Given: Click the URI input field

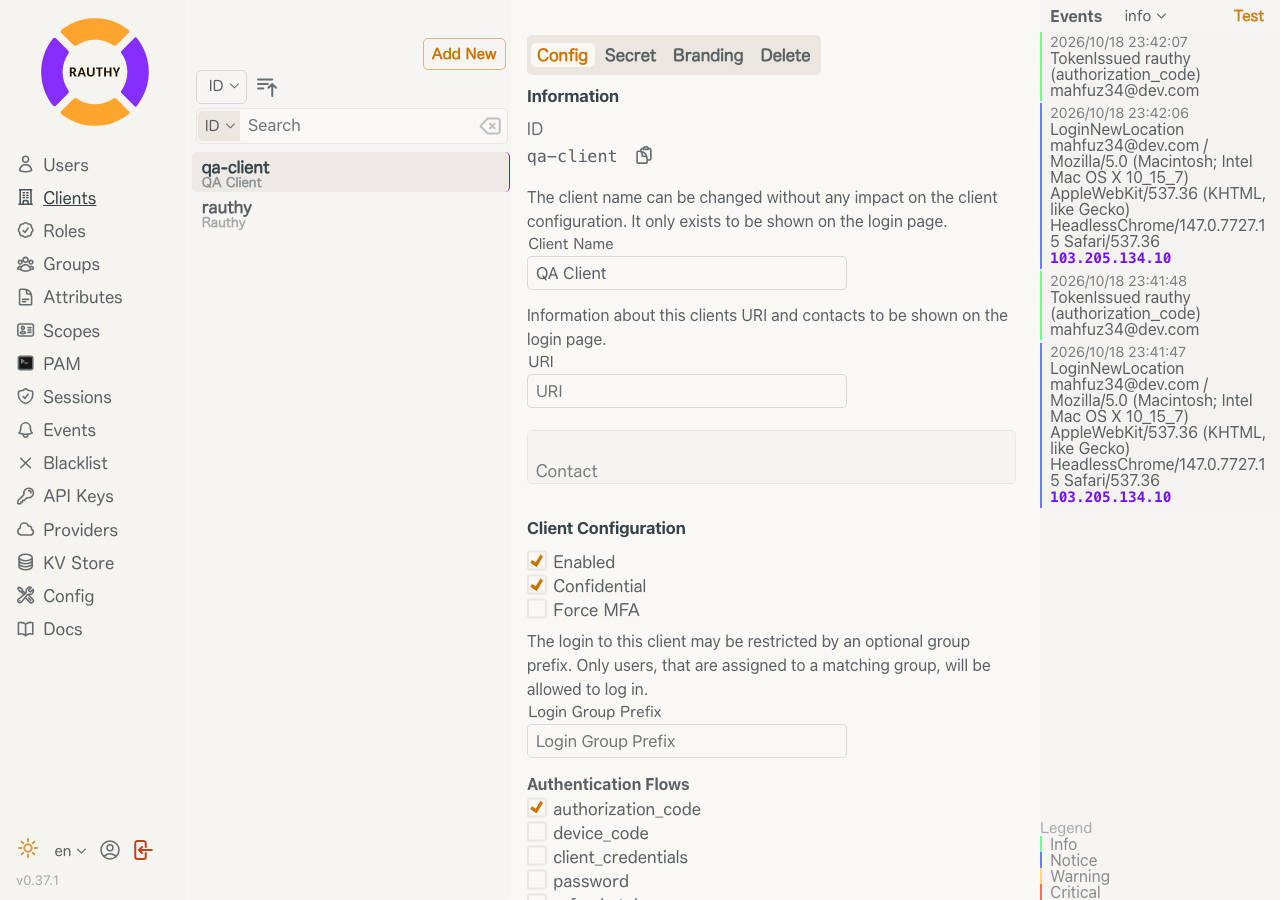Looking at the screenshot, I should 687,391.
